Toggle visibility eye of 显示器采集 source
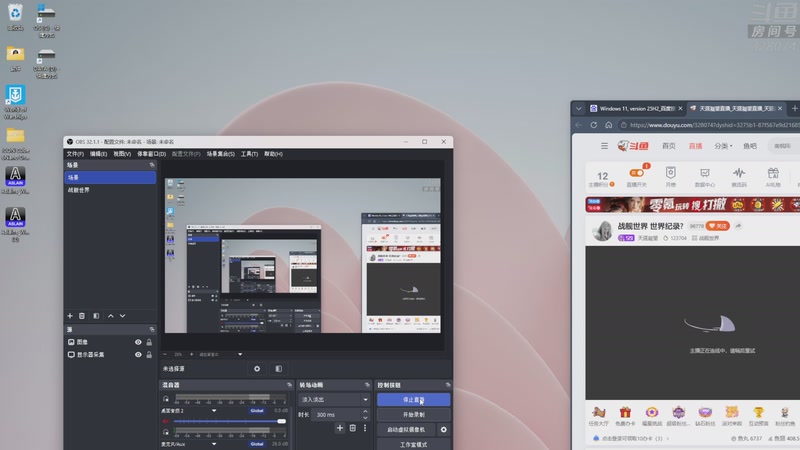This screenshot has height=450, width=800. 138,355
